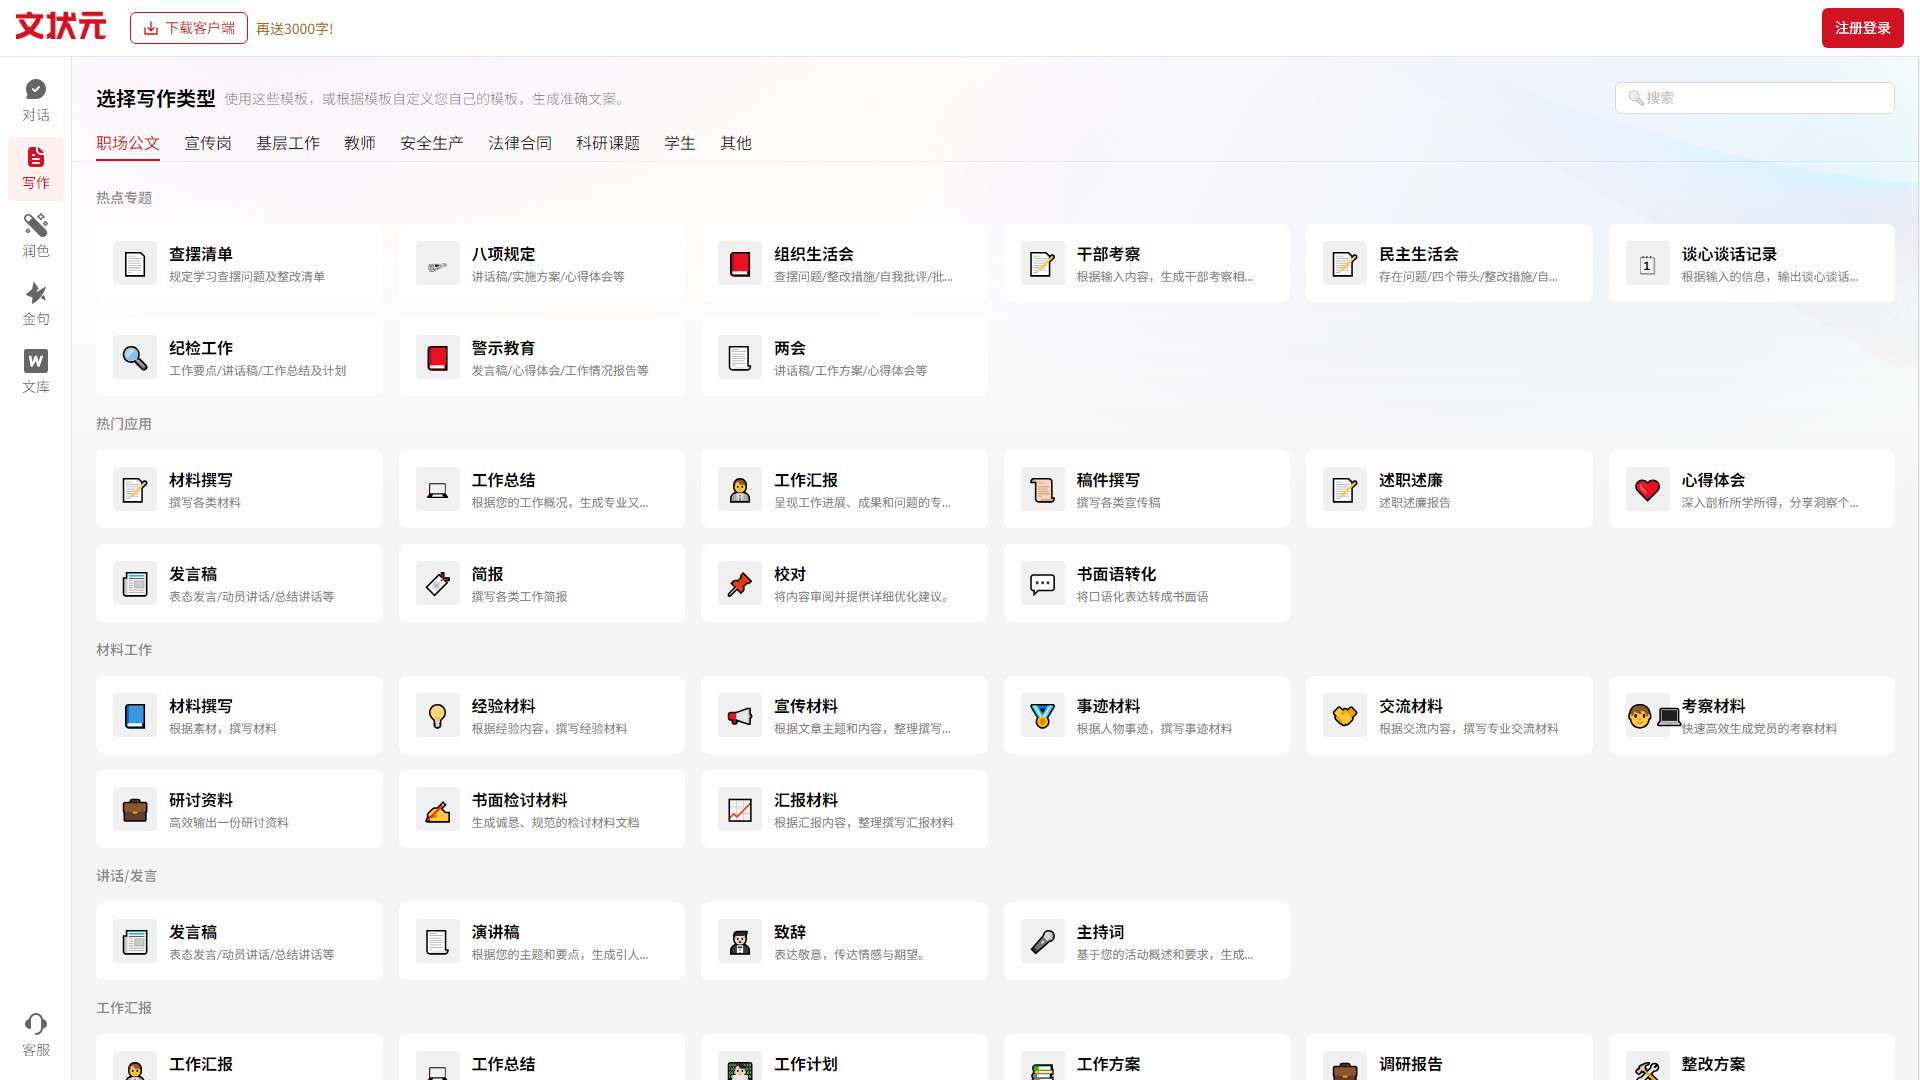
Task: Click the 查摆清单 document icon
Action: point(135,264)
